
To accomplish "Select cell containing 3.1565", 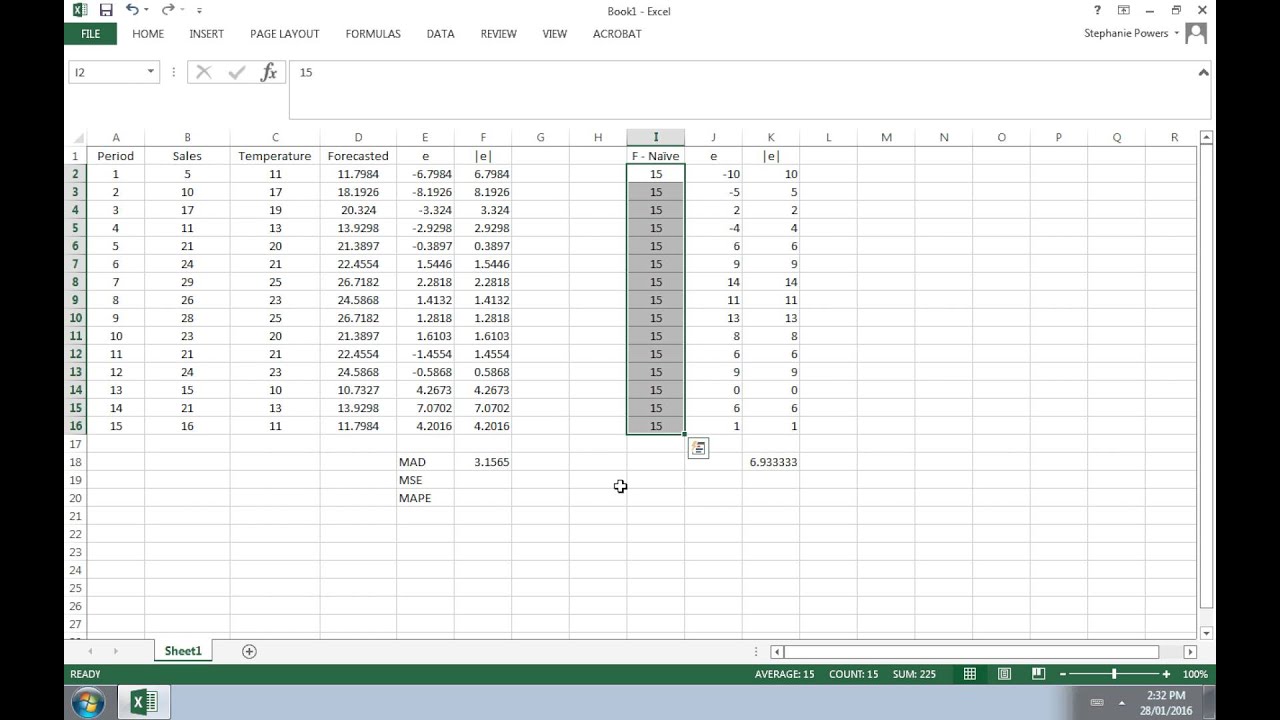I will coord(483,462).
